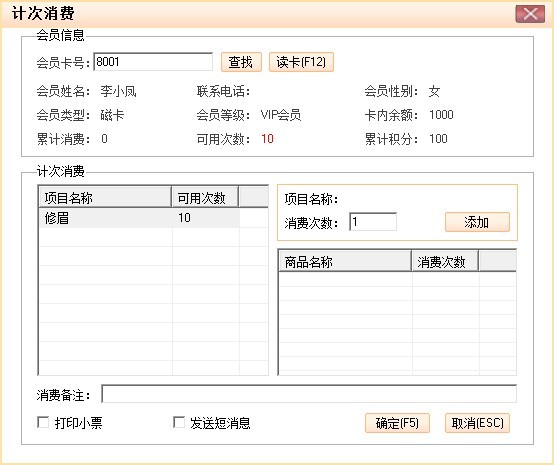554x465 pixels.
Task: Click the 项目名称 column header
Action: point(105,197)
